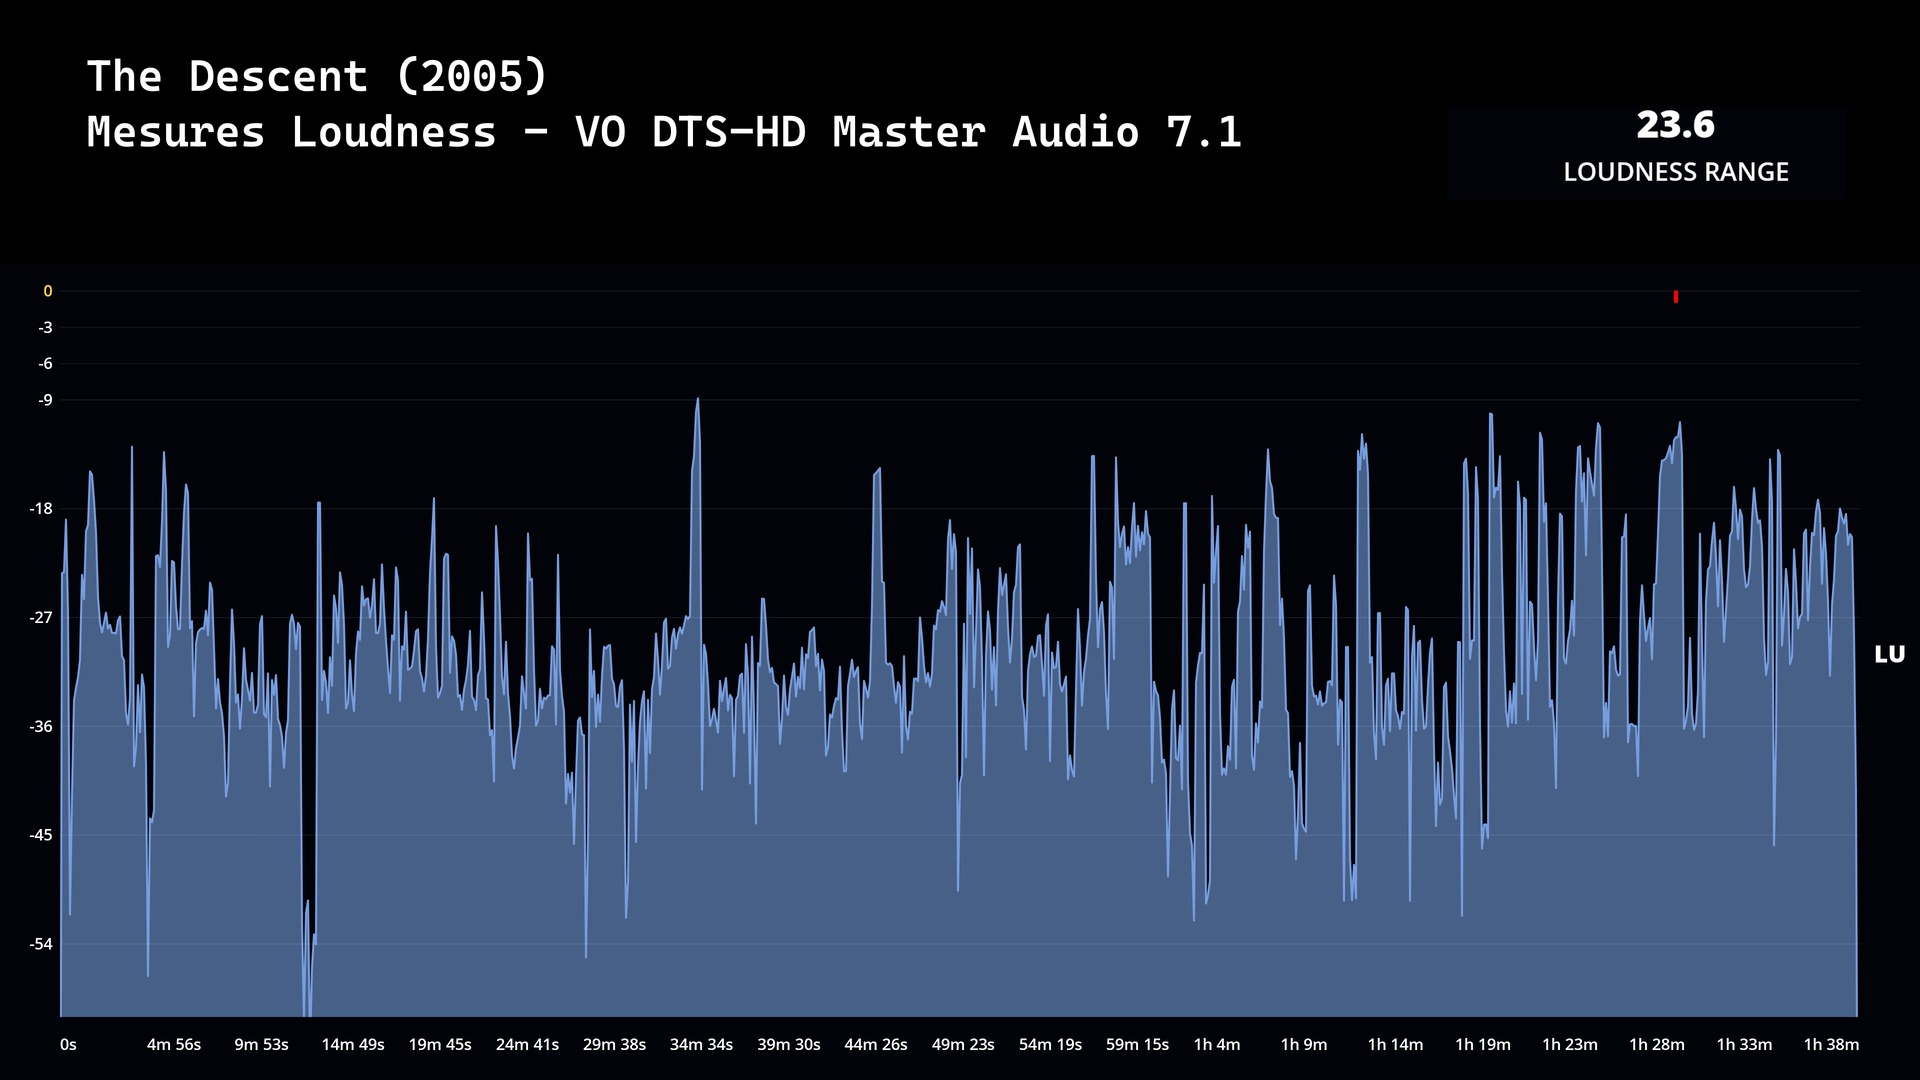Click the LU axis unit label
This screenshot has height=1080, width=1920.
coord(1889,655)
